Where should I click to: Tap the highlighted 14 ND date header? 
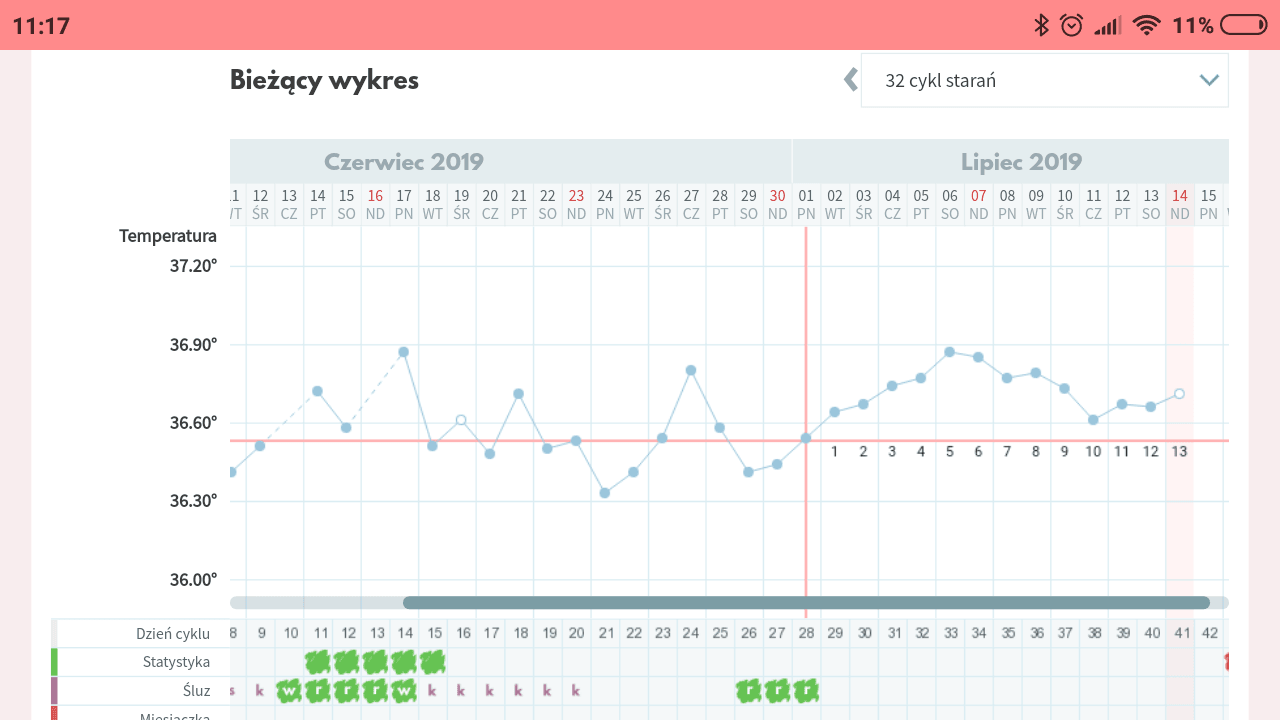[x=1180, y=204]
